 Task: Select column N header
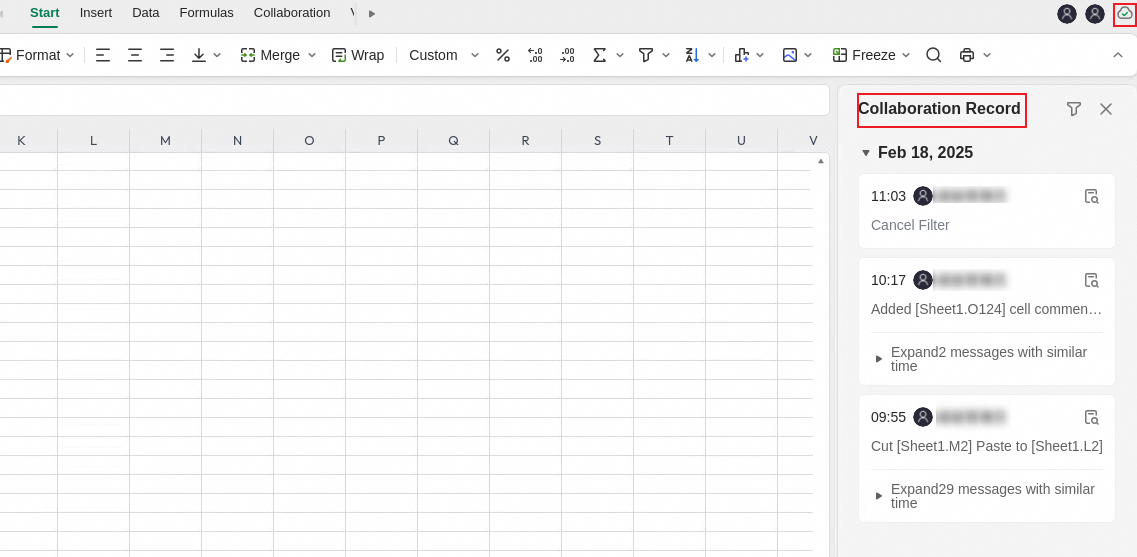[x=237, y=141]
